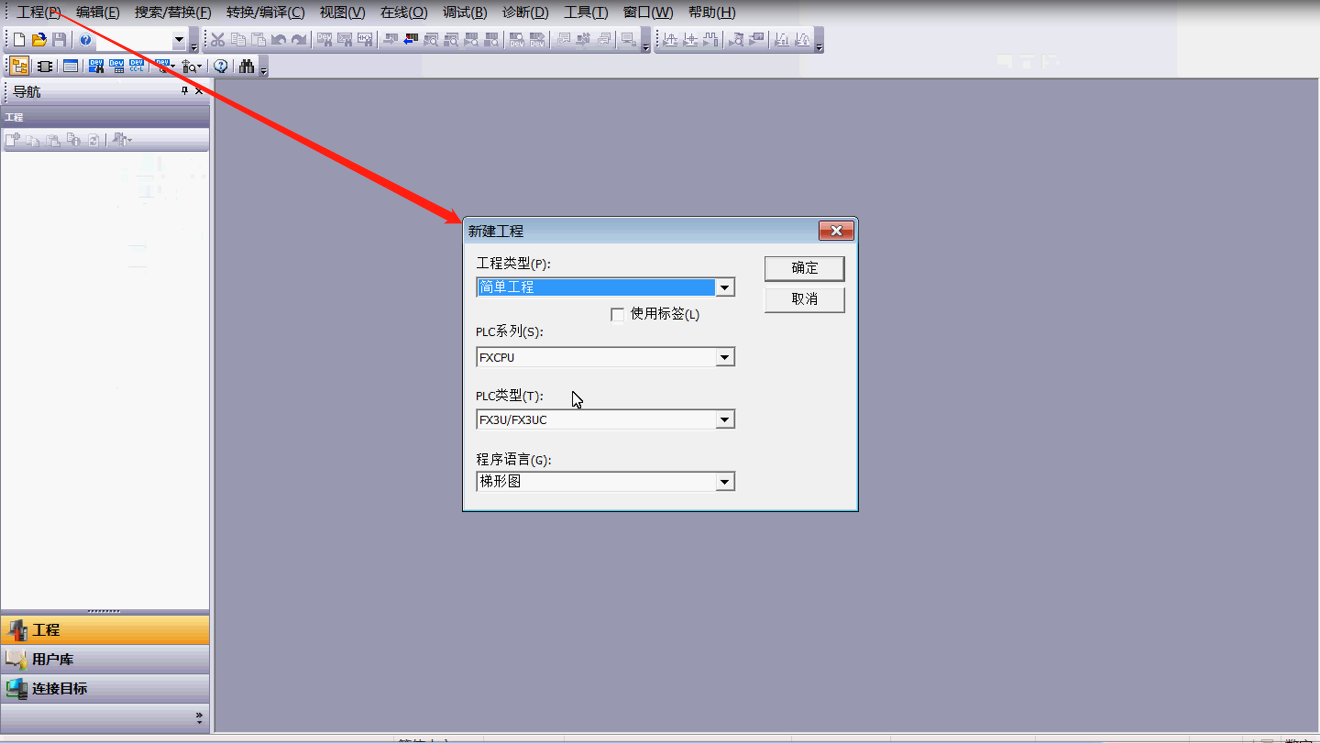Open the 工程(P) menu
Viewport: 1320px width, 743px height.
point(39,12)
